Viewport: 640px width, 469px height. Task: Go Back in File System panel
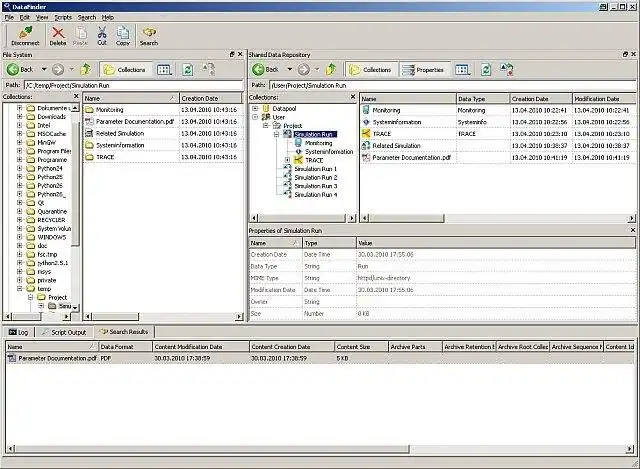[20, 69]
